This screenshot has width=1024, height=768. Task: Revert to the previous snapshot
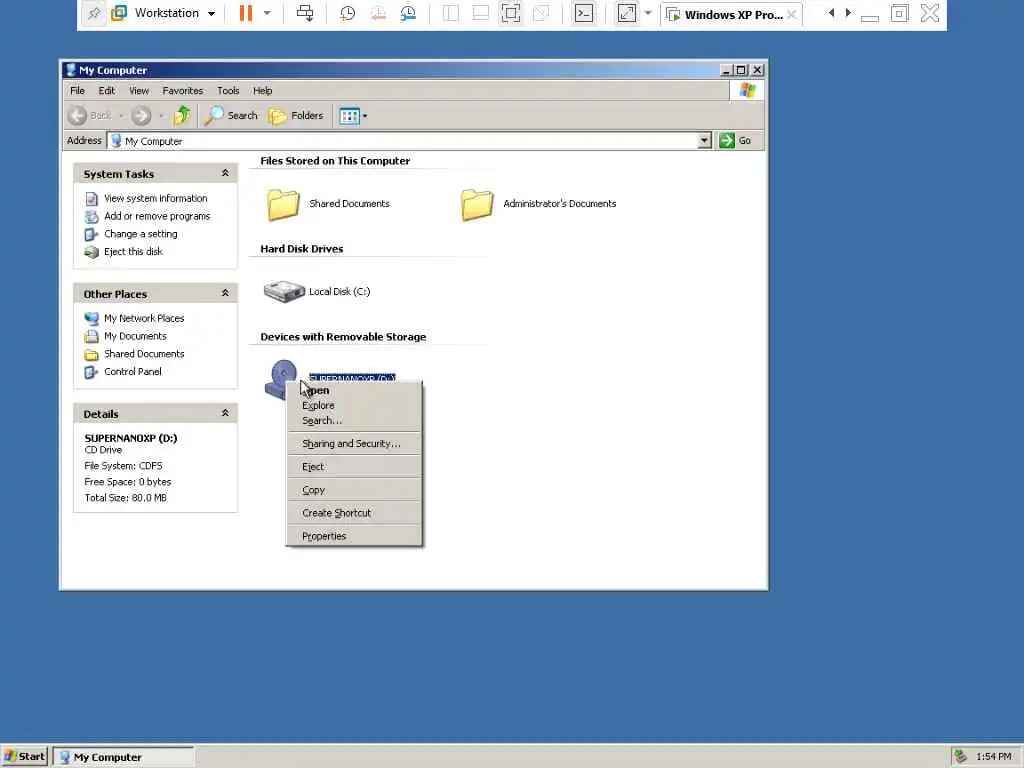click(377, 13)
